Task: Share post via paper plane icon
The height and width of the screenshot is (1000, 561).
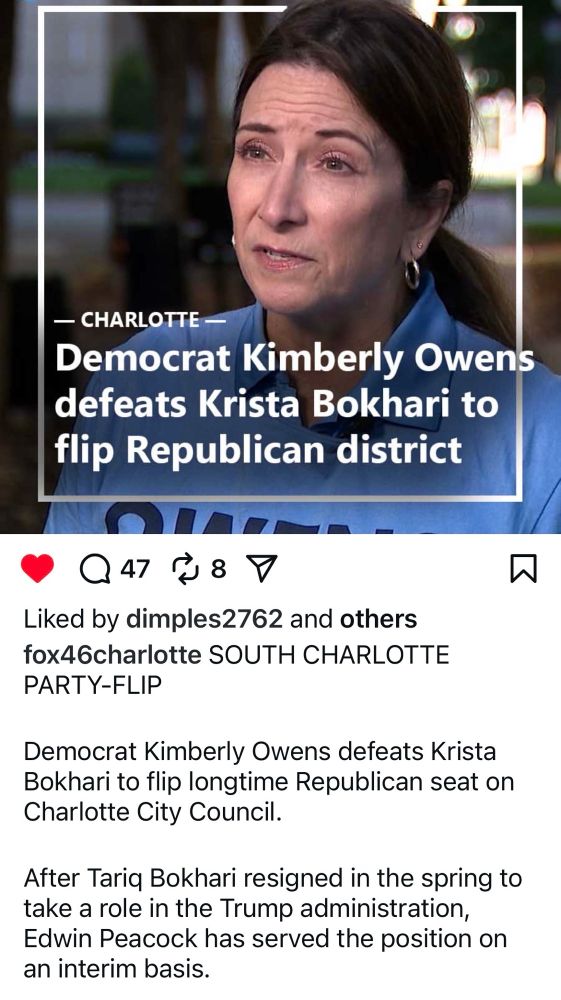Action: click(261, 568)
